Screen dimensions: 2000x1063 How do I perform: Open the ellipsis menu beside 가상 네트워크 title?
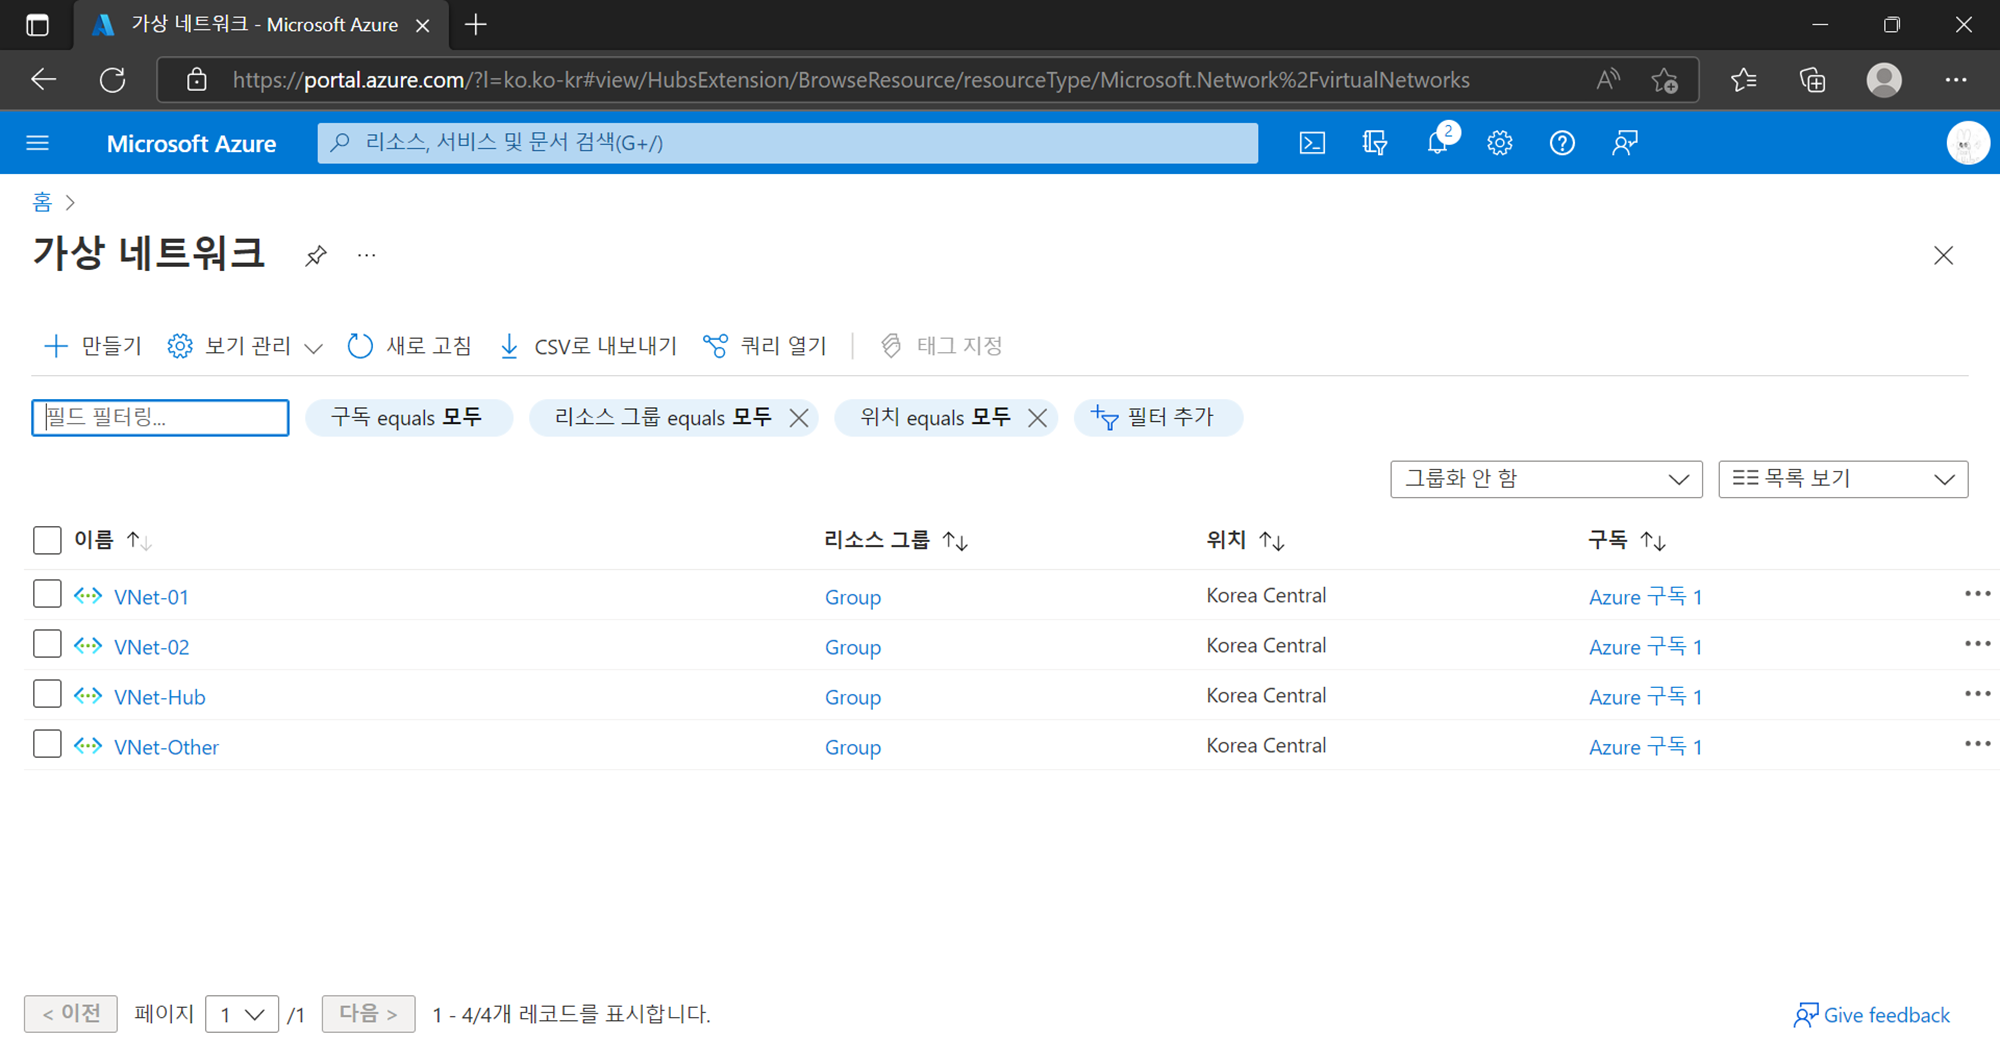coord(367,256)
